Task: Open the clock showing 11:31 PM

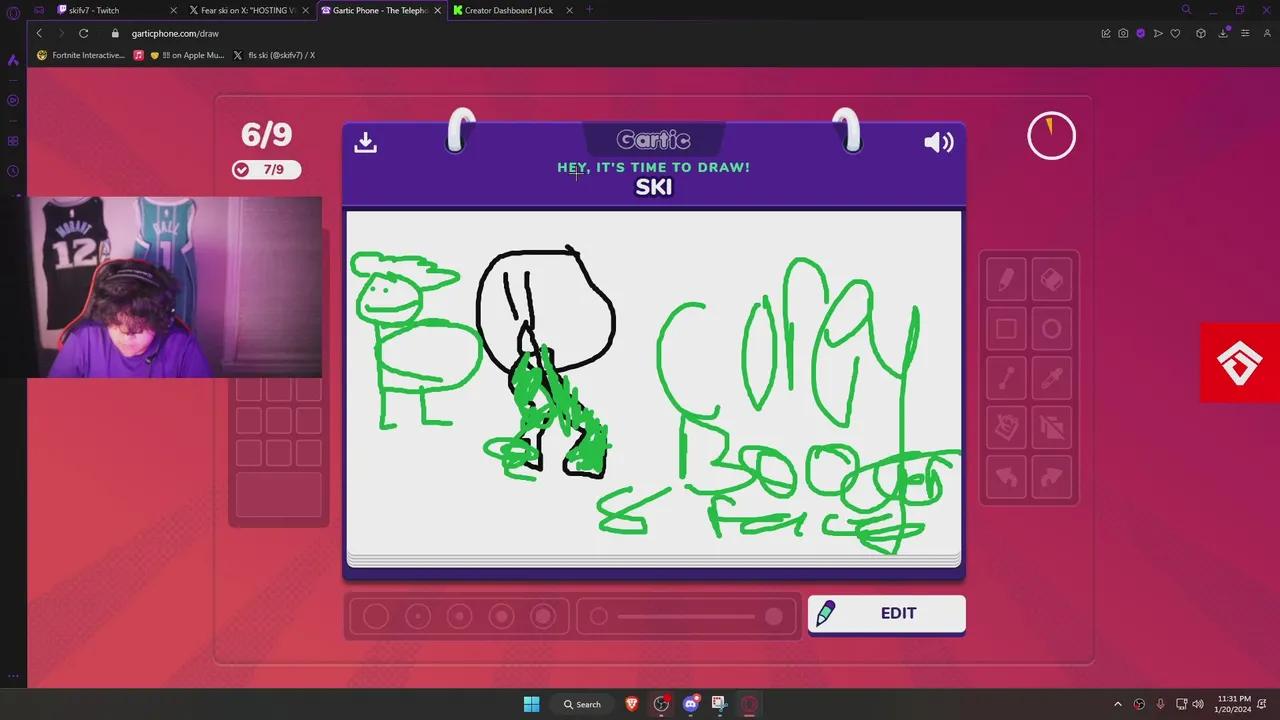Action: [x=1234, y=704]
